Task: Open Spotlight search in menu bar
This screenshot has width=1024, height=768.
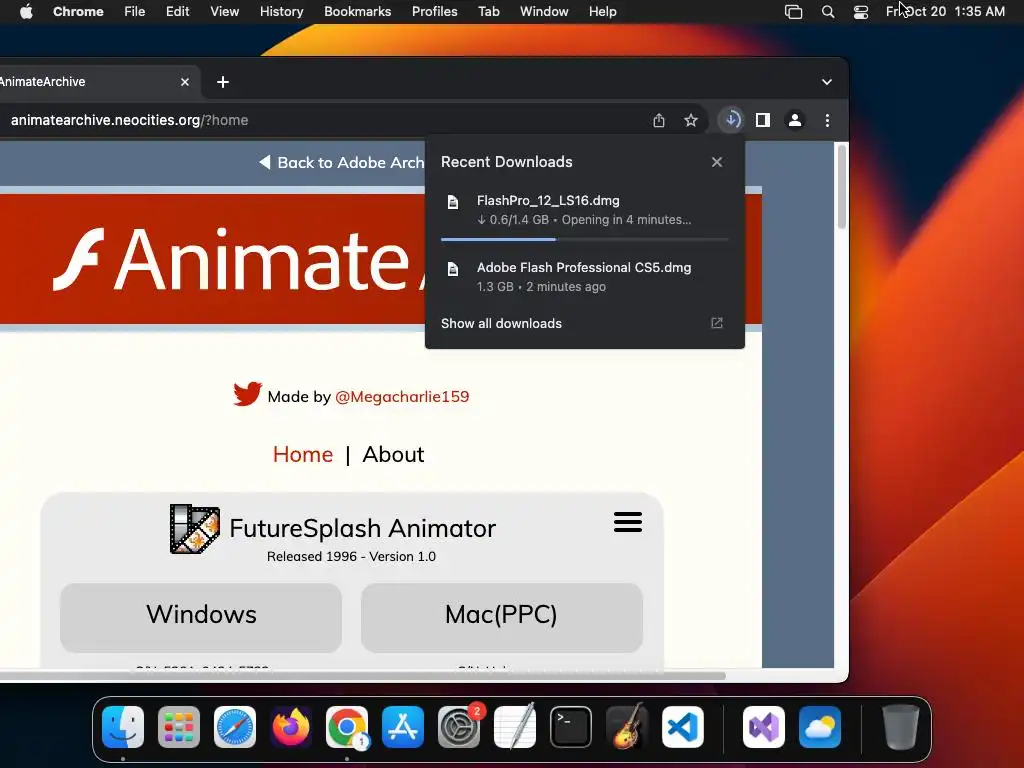Action: point(827,12)
